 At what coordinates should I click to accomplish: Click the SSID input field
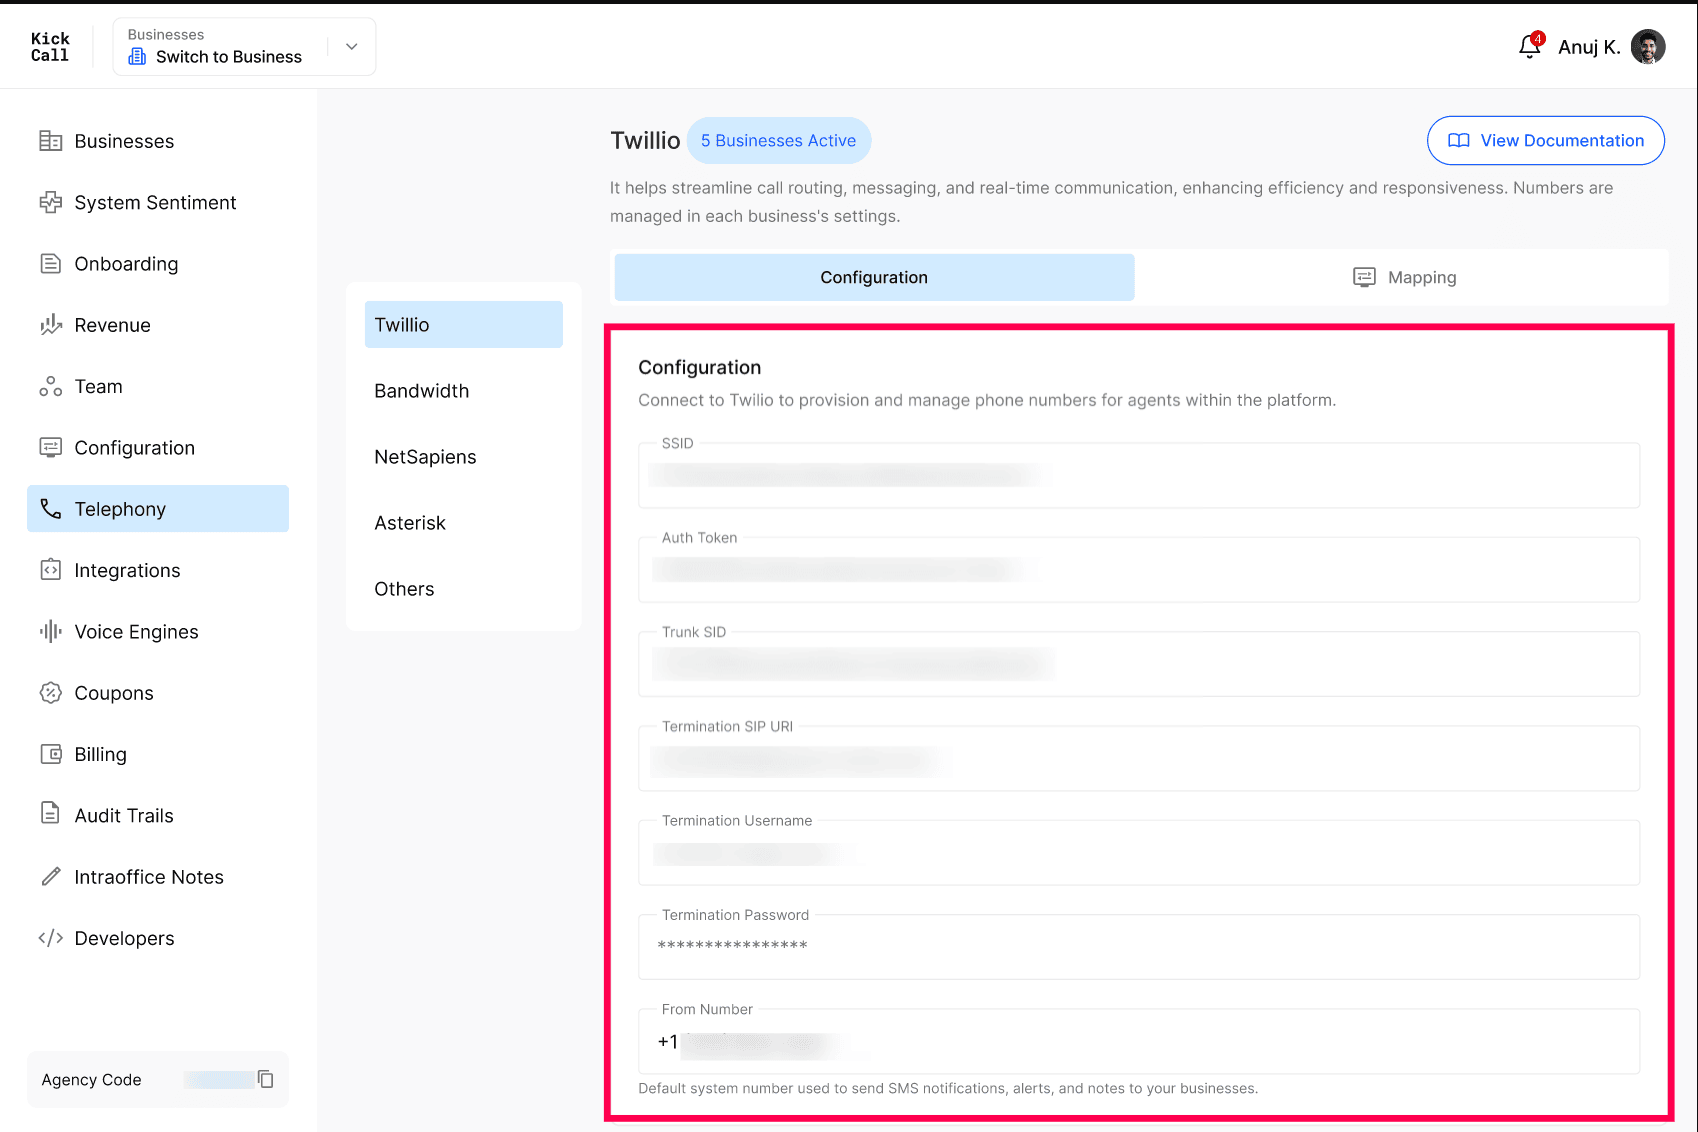[1139, 475]
